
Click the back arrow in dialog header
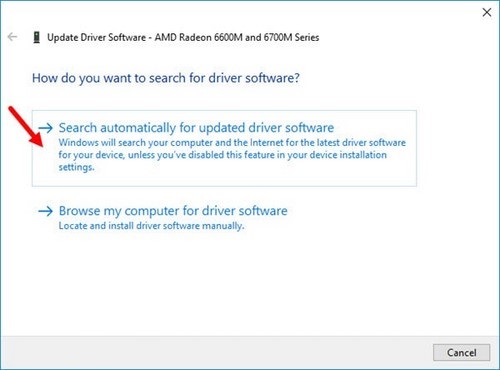(x=12, y=37)
